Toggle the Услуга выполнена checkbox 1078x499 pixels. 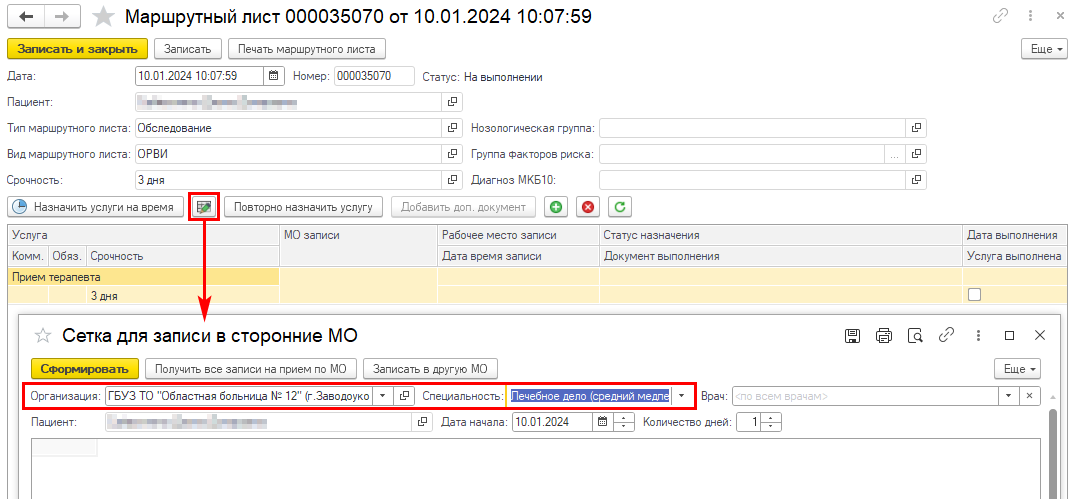coord(974,295)
